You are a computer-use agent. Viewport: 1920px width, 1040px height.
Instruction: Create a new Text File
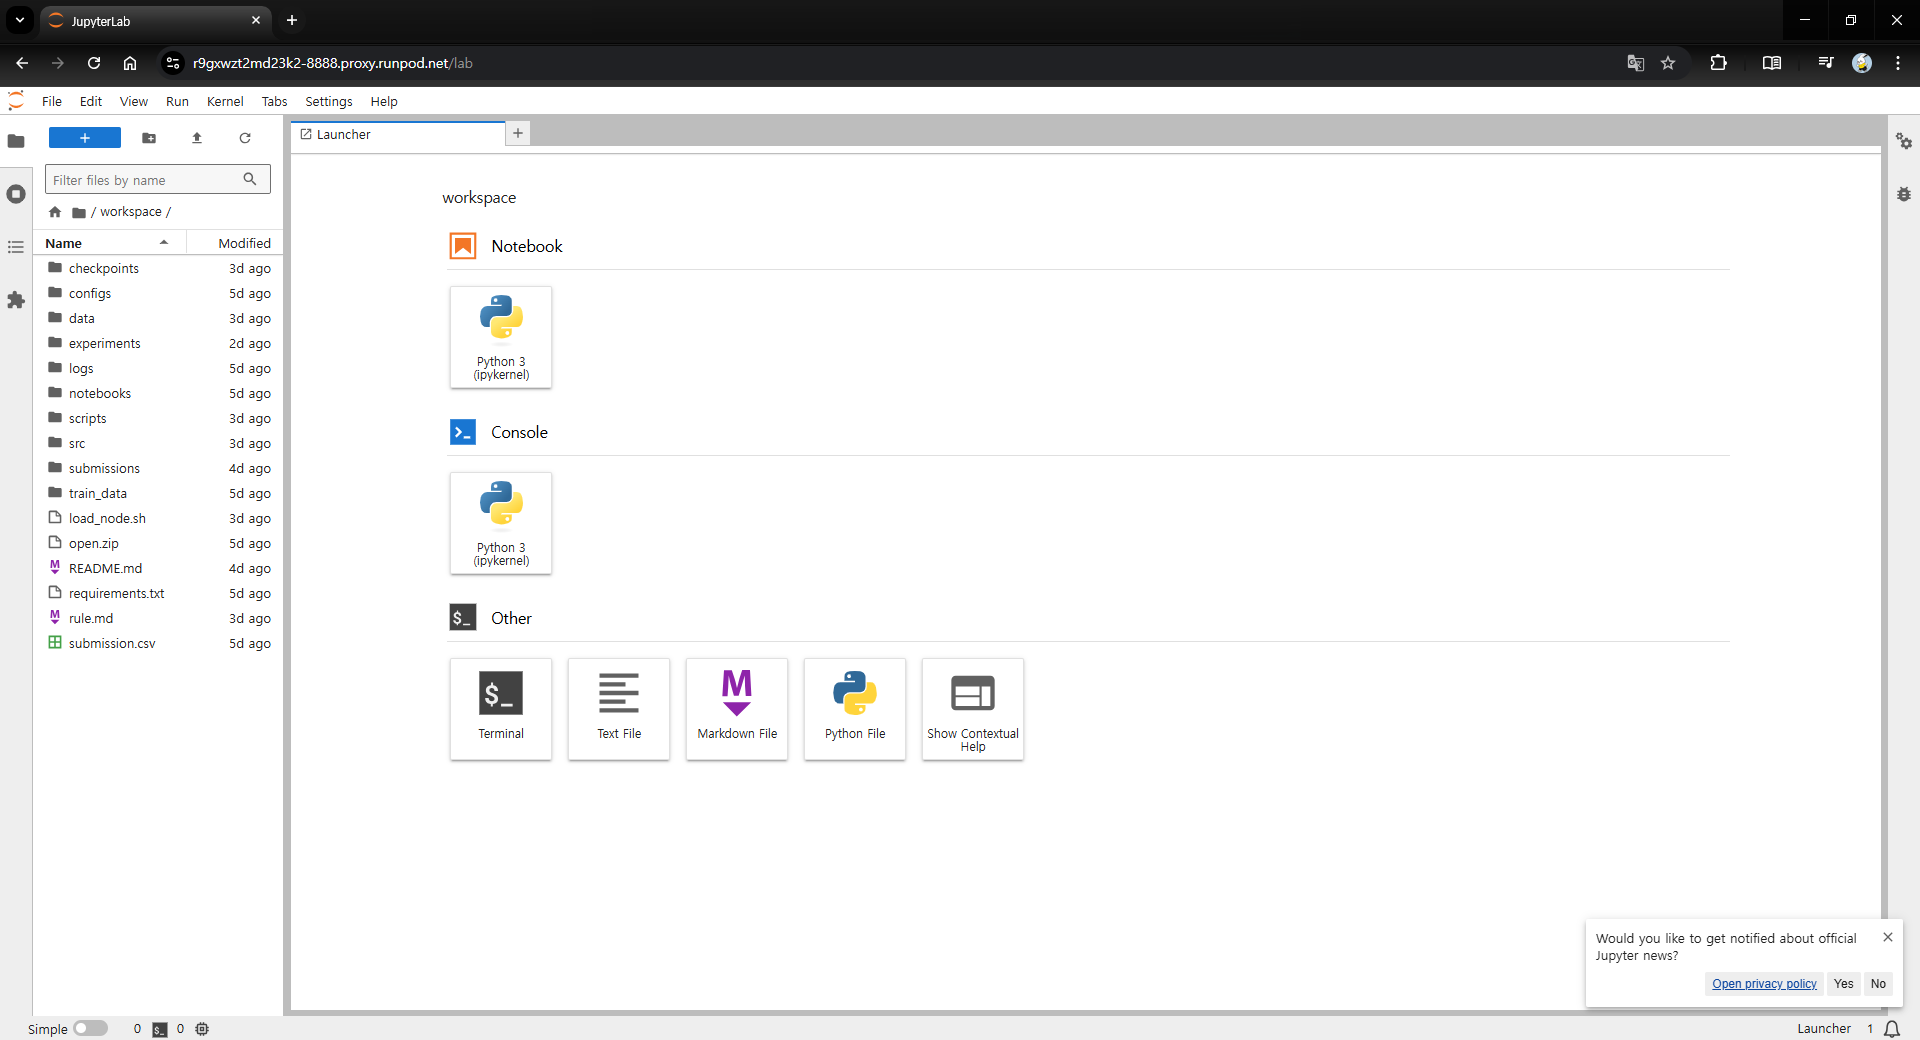tap(619, 709)
